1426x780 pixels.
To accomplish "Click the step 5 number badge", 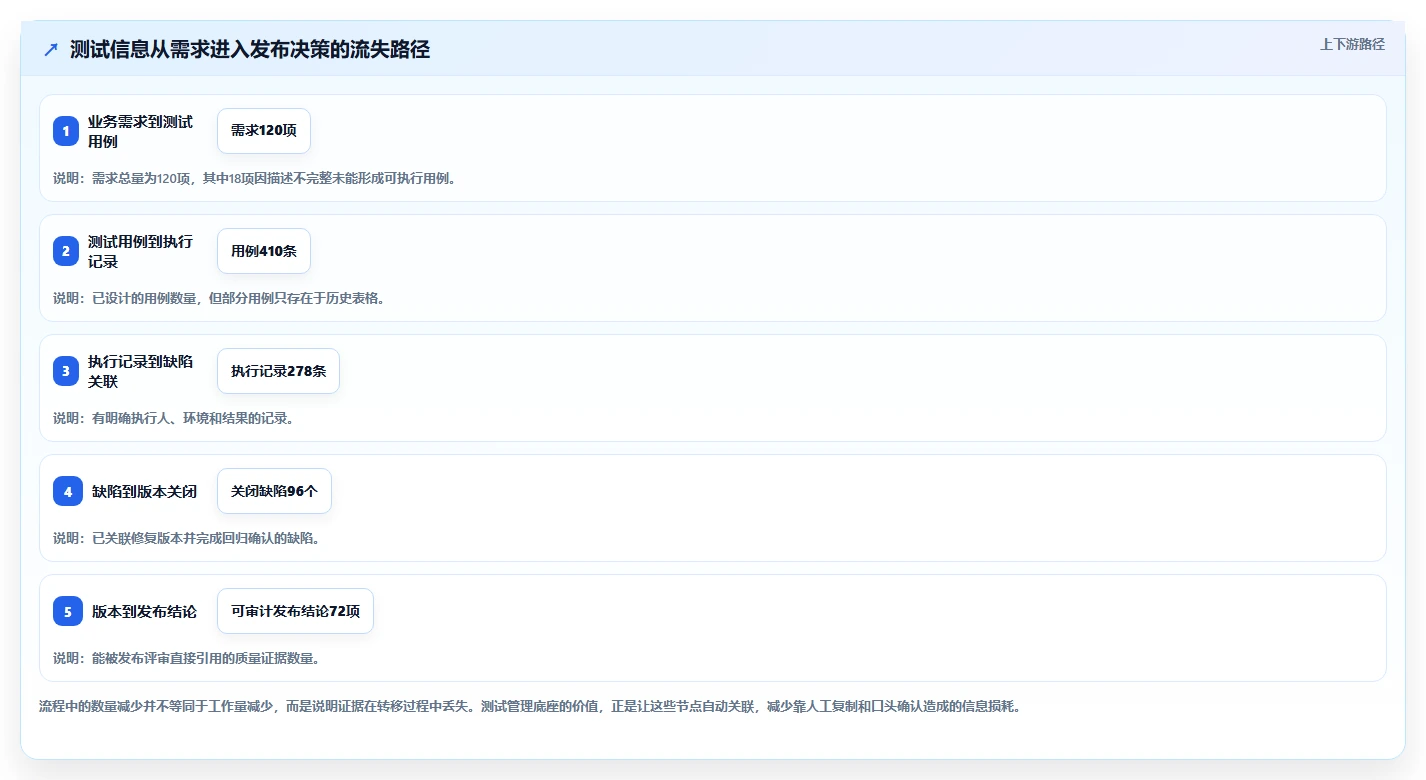I will point(68,611).
